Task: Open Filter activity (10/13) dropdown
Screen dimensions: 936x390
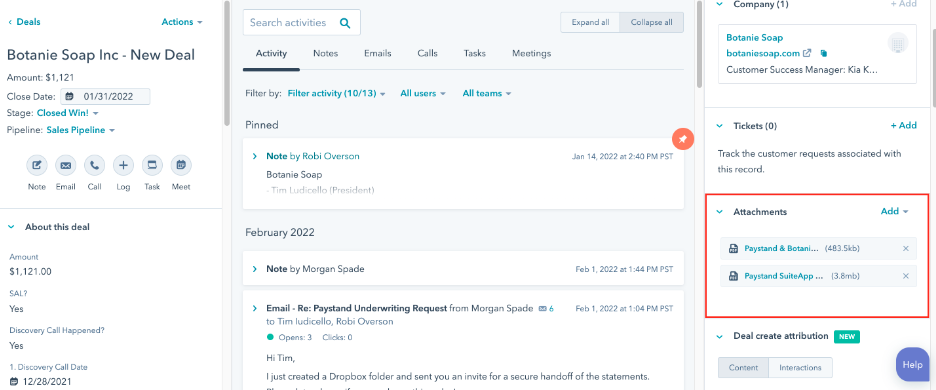Action: click(x=337, y=94)
